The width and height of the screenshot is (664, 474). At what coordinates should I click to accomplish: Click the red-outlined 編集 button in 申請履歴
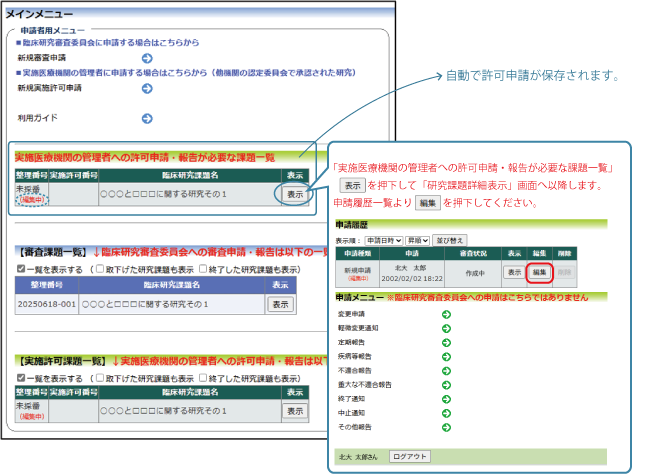point(539,272)
